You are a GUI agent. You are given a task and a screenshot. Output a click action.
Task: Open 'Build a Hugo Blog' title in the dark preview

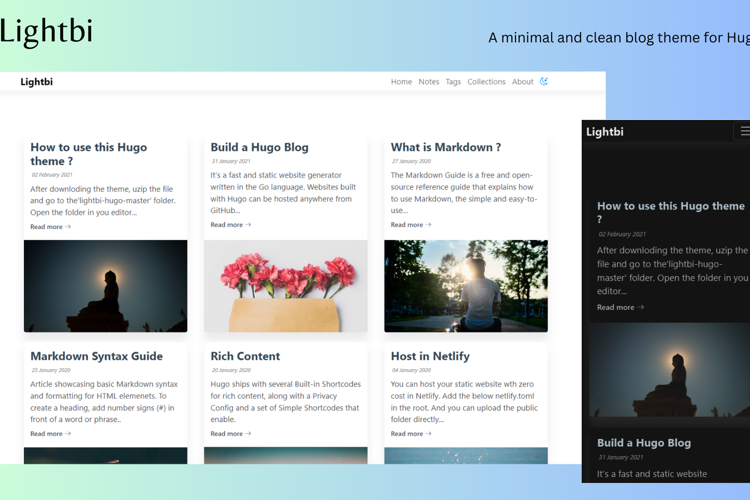[x=644, y=443]
